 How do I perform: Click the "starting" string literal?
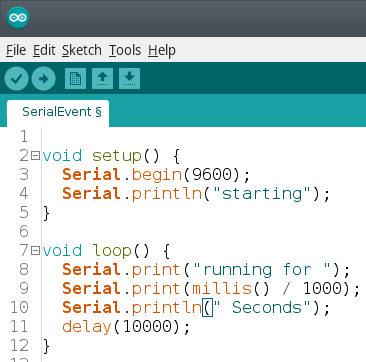coord(262,194)
